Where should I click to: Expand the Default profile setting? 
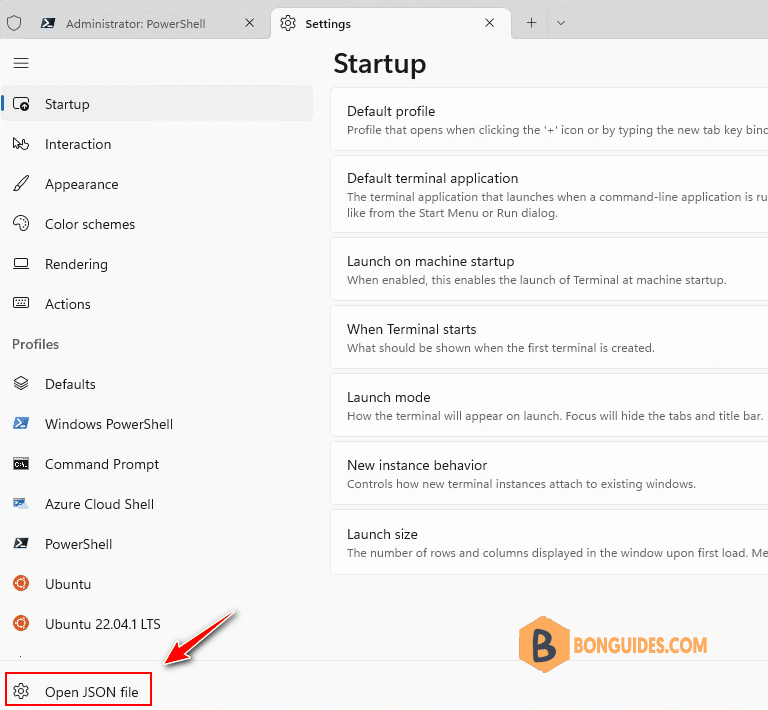pos(549,119)
